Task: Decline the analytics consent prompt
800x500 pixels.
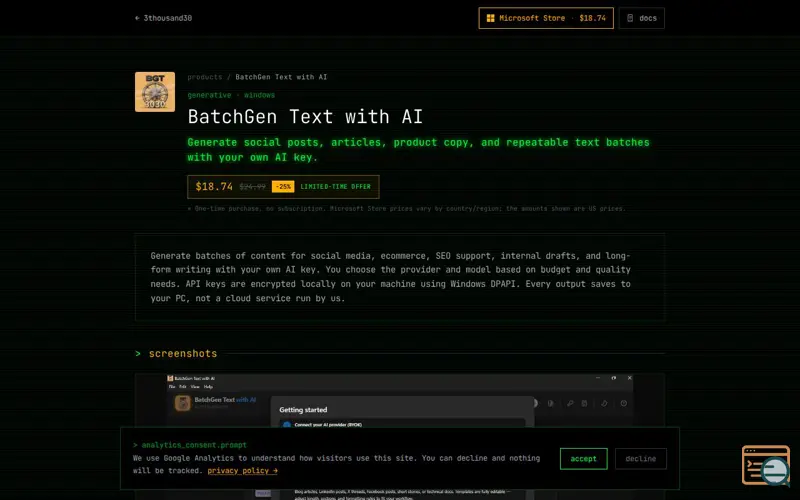Action: pos(641,459)
